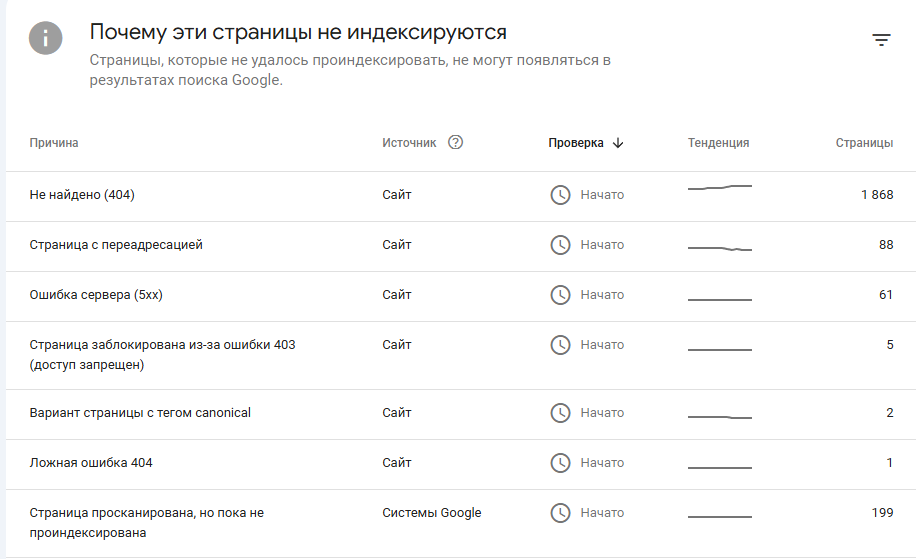Open the Ложная ошибка 404 reason

(91, 463)
